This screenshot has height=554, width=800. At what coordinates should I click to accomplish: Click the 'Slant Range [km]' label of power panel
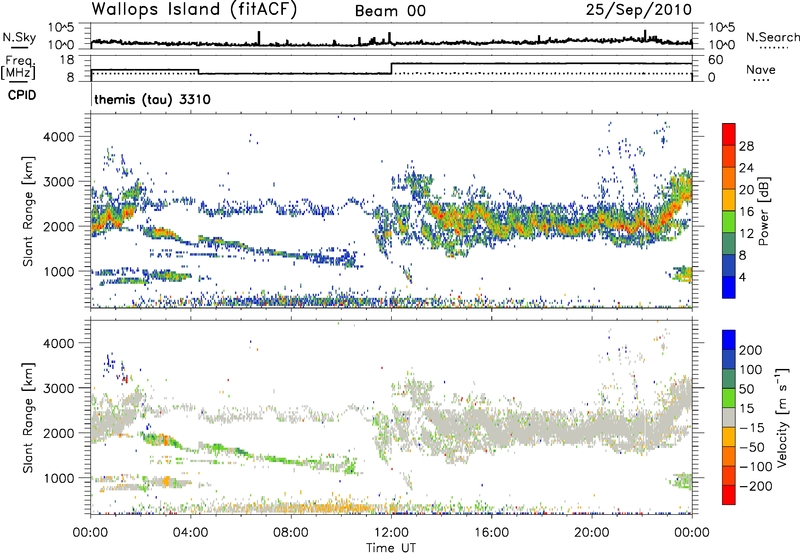point(28,211)
